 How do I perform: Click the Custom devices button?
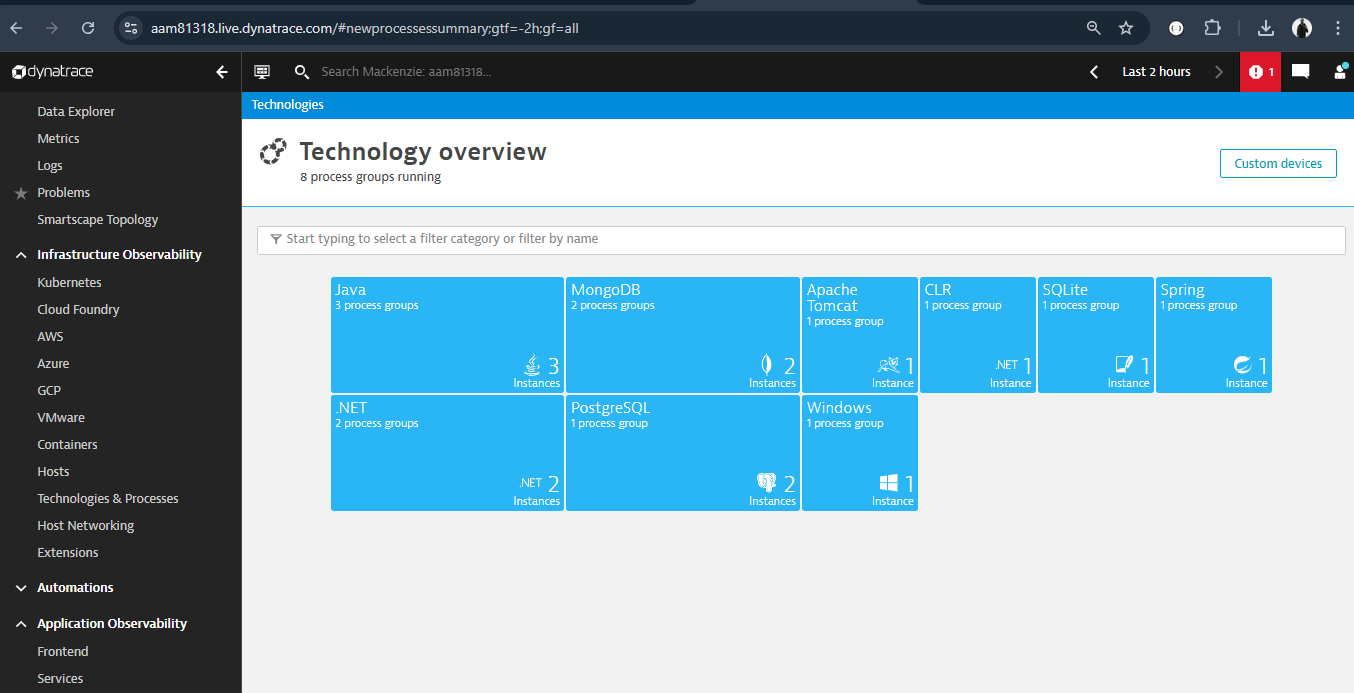[x=1278, y=164]
